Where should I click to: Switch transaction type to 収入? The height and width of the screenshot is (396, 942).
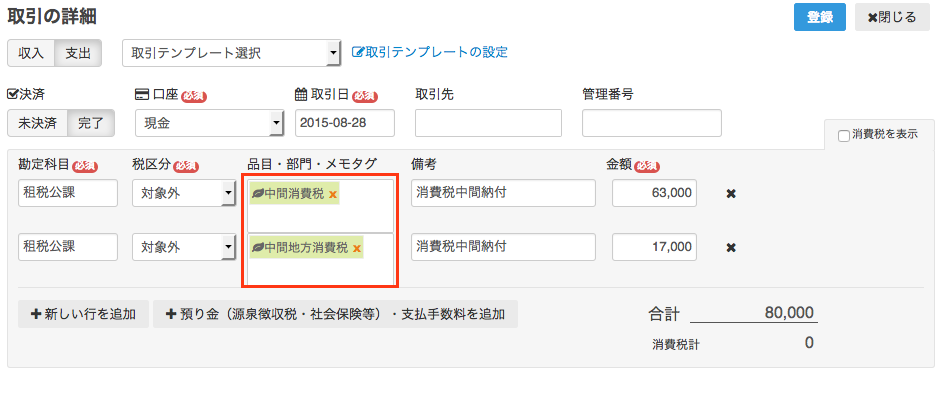31,53
